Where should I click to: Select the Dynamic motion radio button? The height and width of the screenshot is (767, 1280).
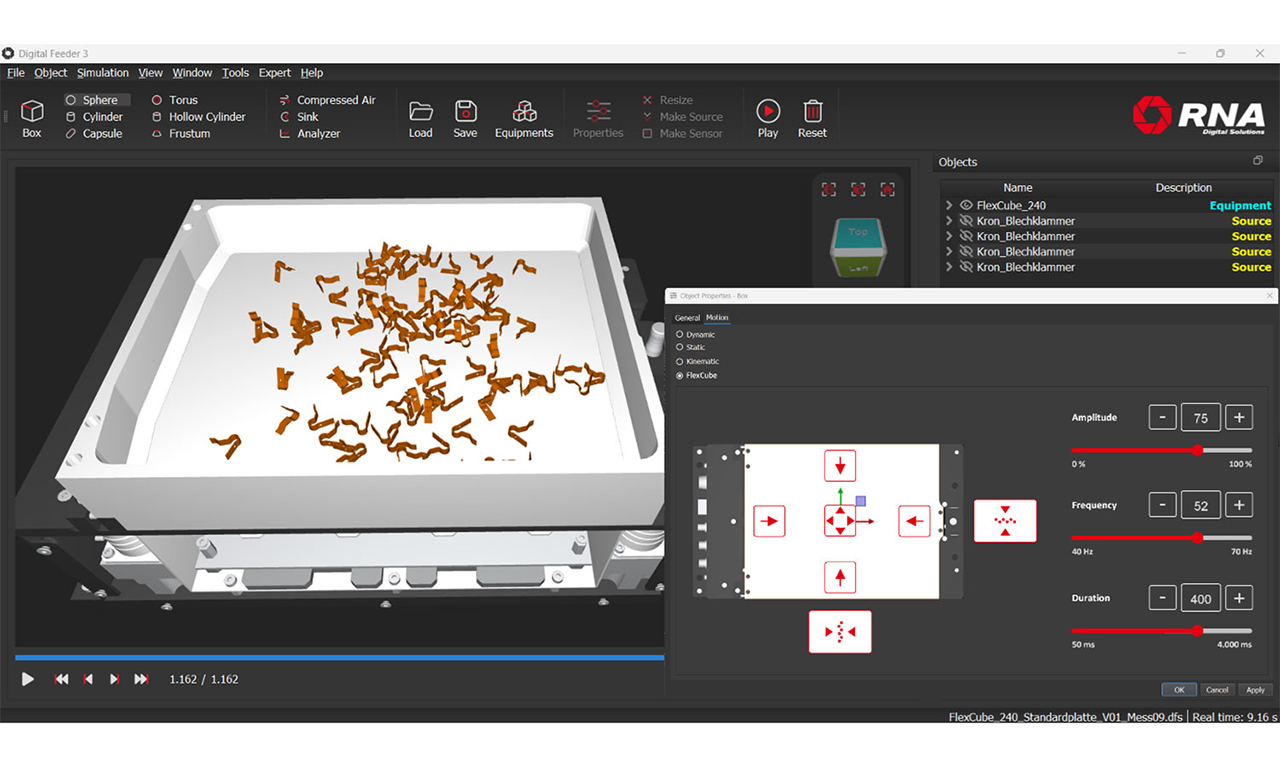pos(680,335)
